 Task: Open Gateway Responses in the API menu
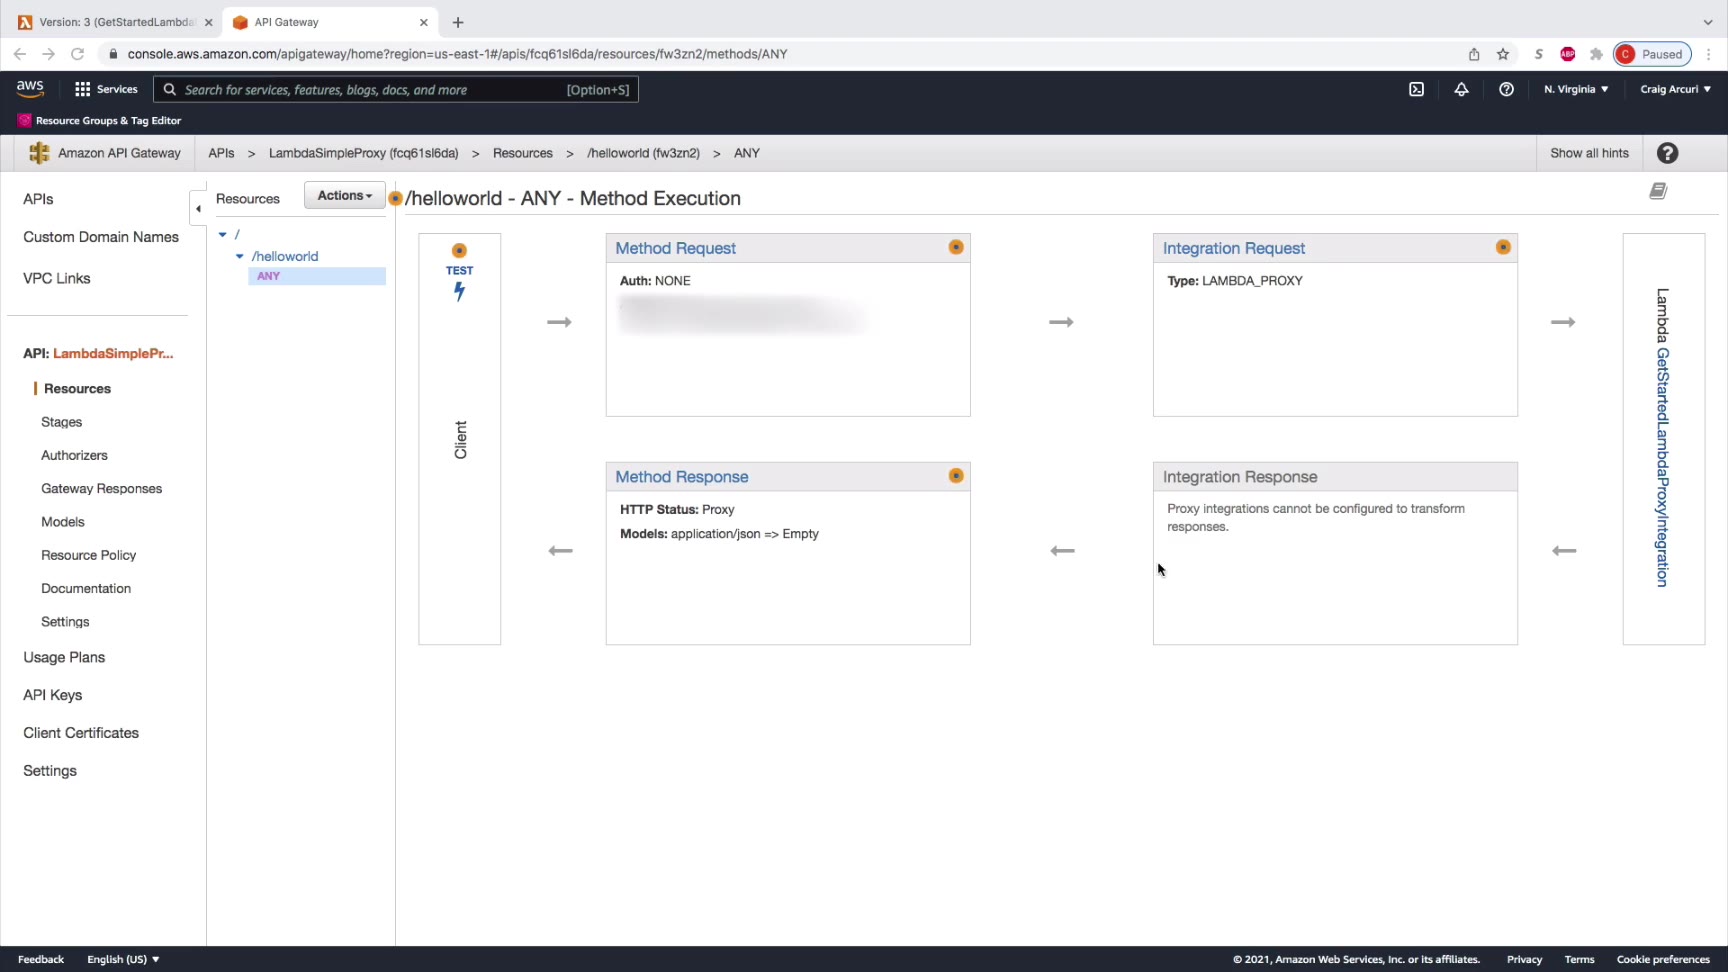101,488
